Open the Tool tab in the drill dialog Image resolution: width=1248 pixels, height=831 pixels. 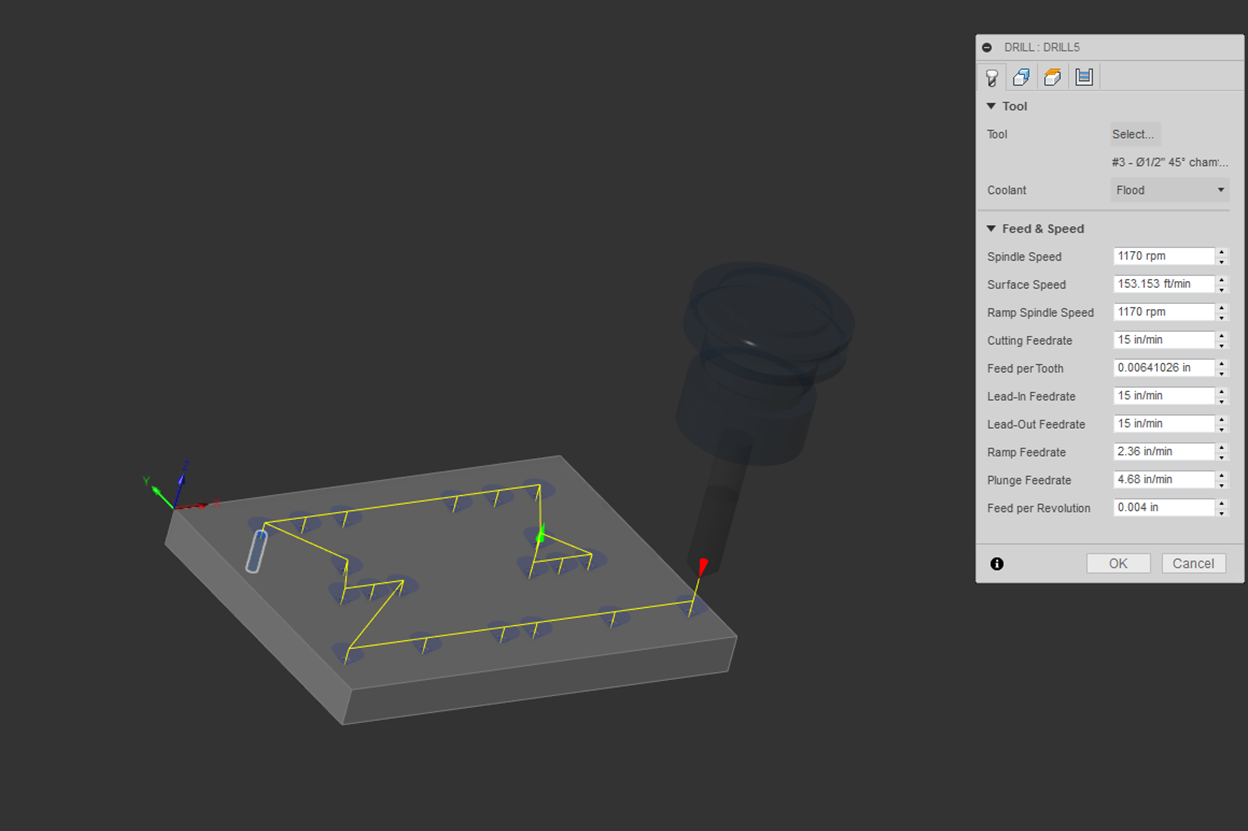pos(992,77)
